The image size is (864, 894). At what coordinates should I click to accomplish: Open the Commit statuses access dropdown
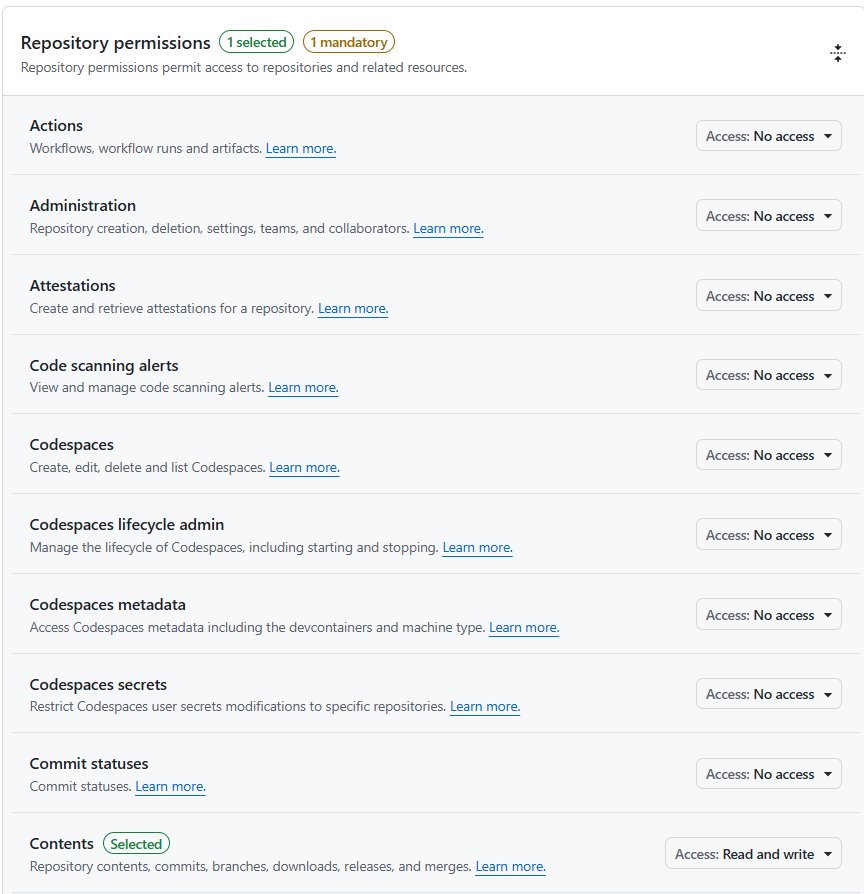768,774
